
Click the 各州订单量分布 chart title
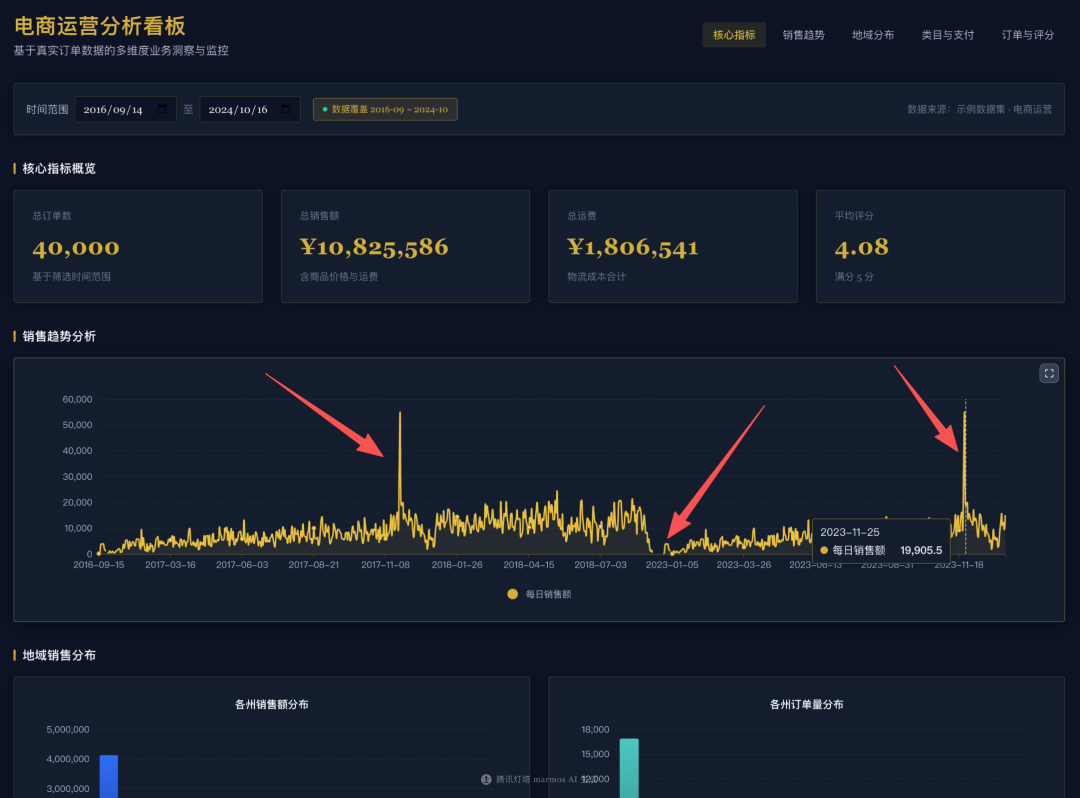[x=806, y=704]
